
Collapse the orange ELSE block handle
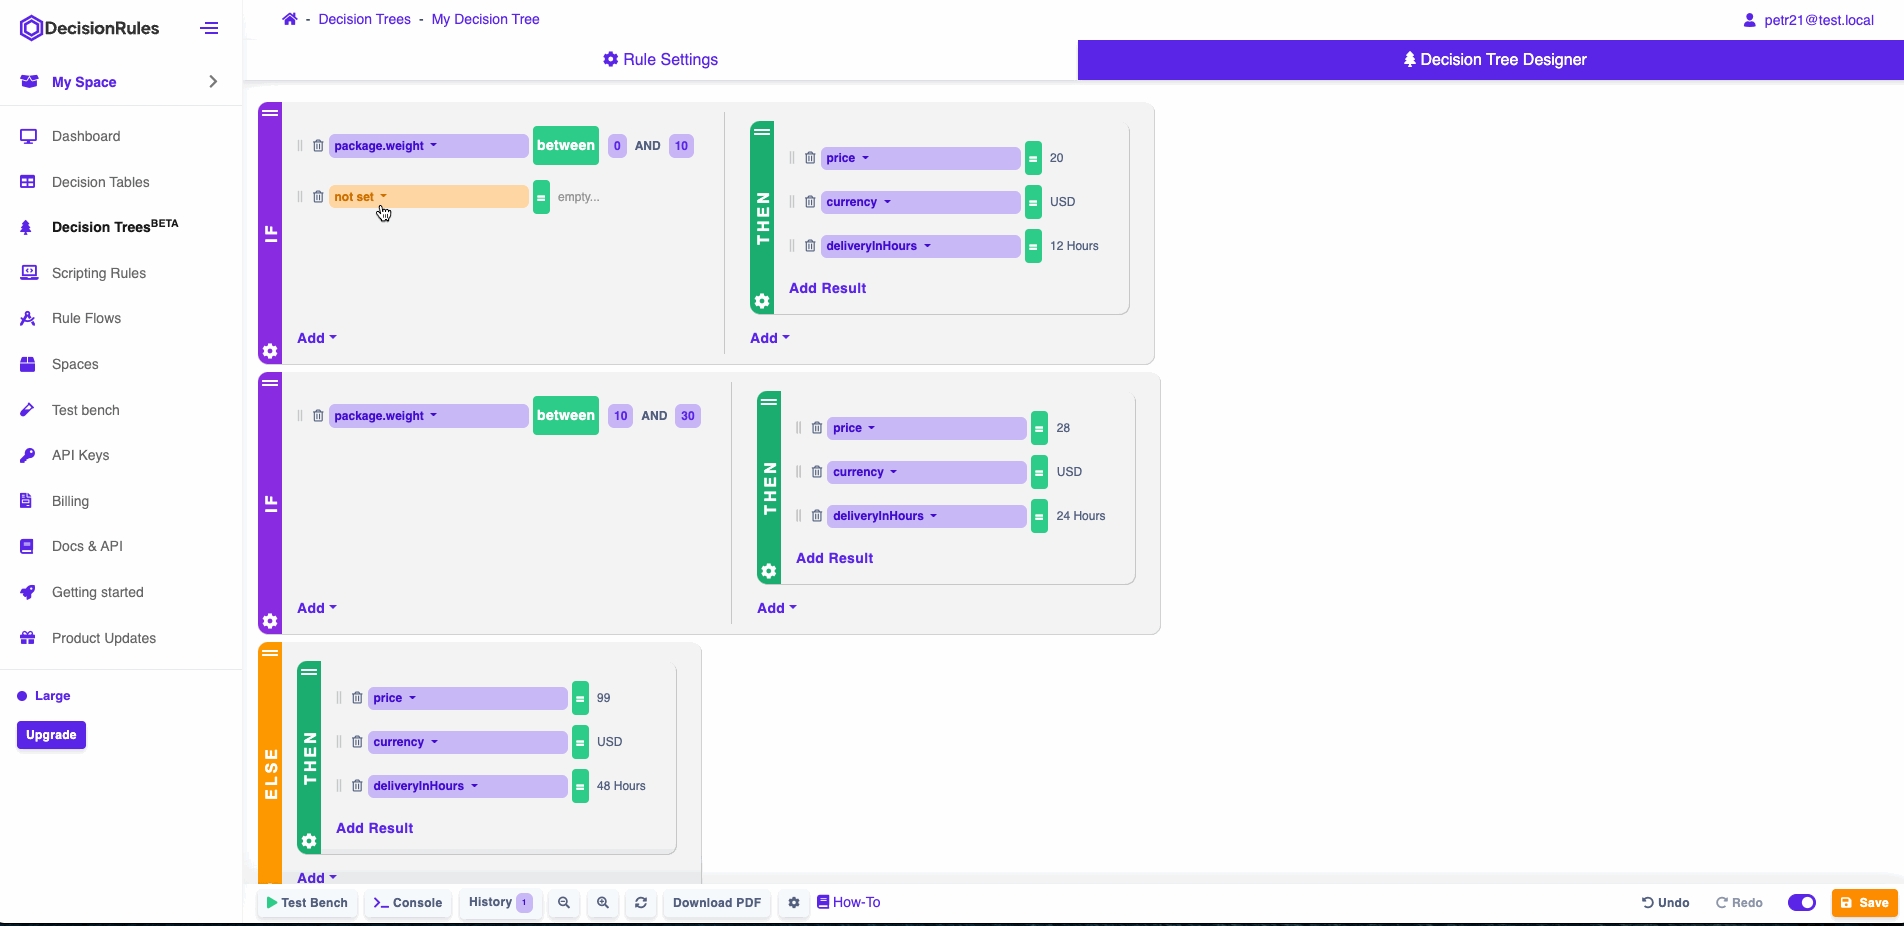pos(270,653)
